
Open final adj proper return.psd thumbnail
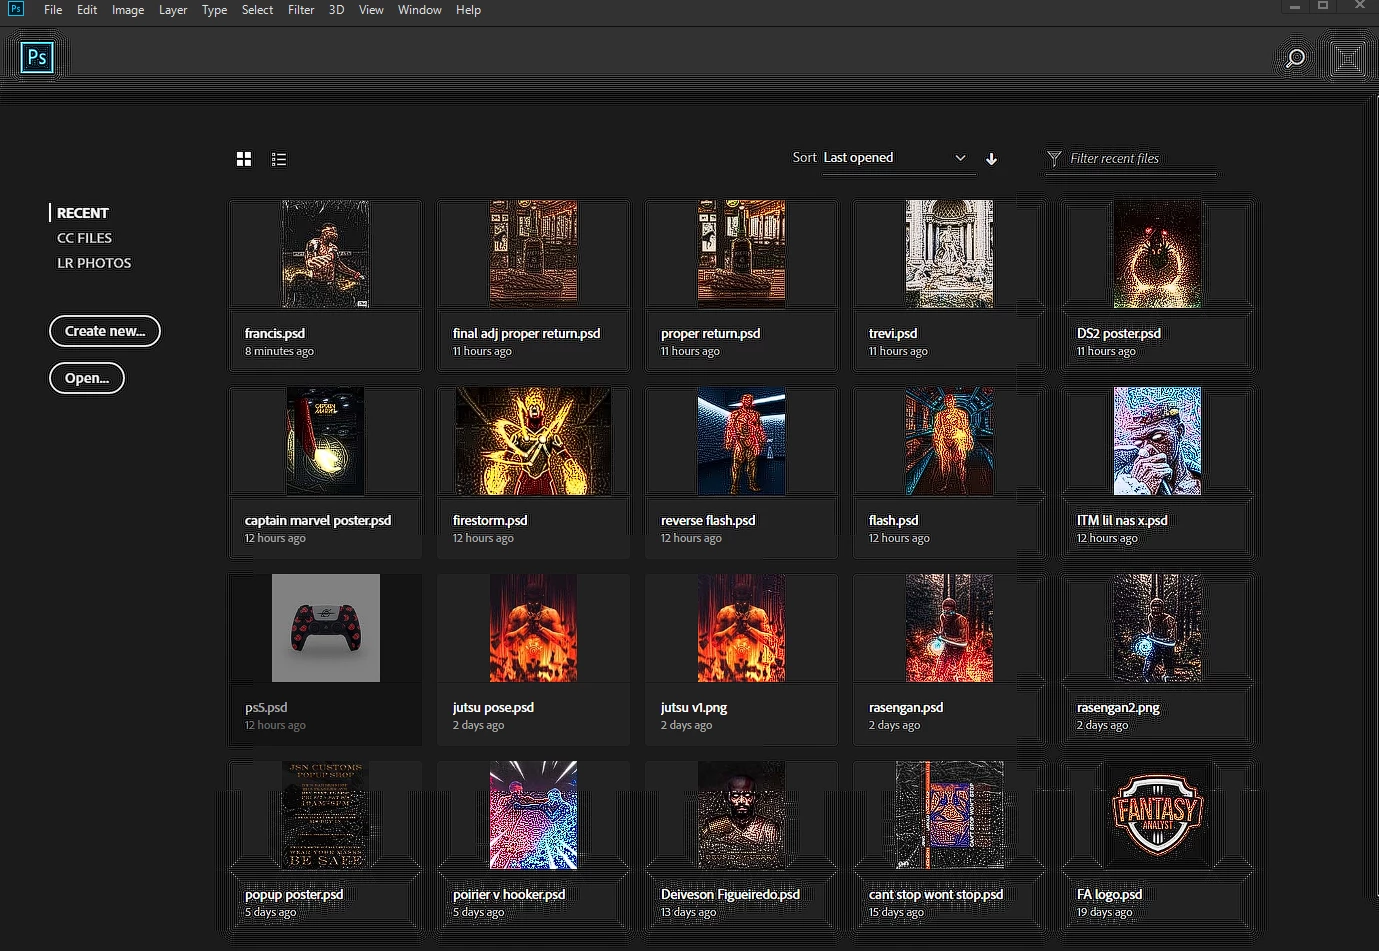(533, 254)
